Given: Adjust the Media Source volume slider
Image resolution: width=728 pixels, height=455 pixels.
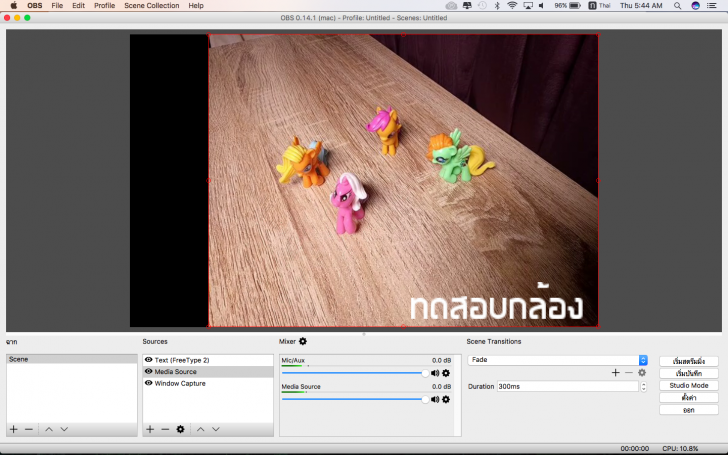Looking at the screenshot, I should pyautogui.click(x=355, y=399).
